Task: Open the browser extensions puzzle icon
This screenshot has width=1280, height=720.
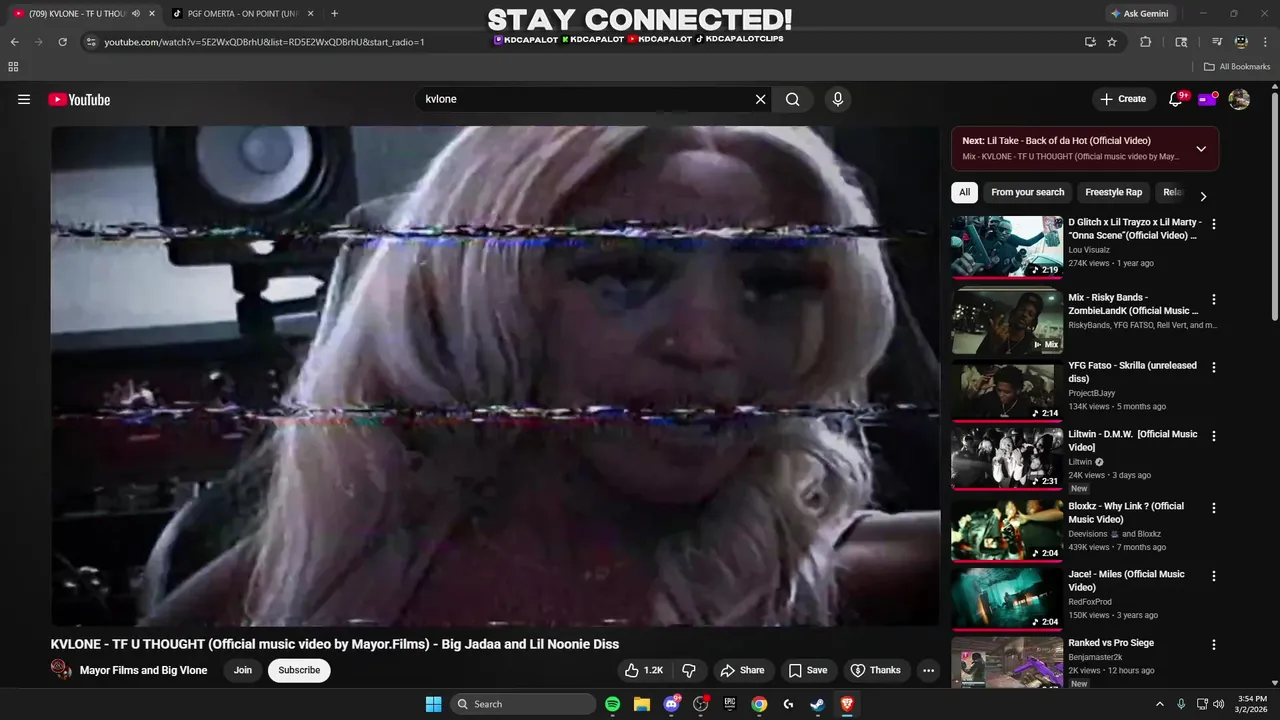Action: click(x=1146, y=42)
